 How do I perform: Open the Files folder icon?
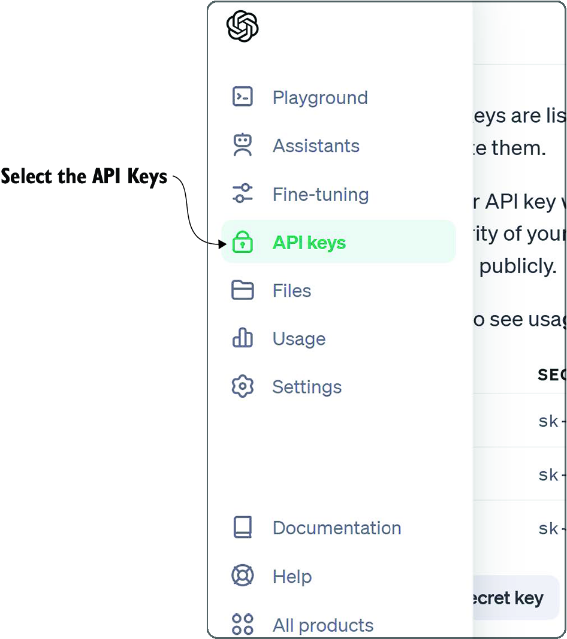[x=243, y=290]
